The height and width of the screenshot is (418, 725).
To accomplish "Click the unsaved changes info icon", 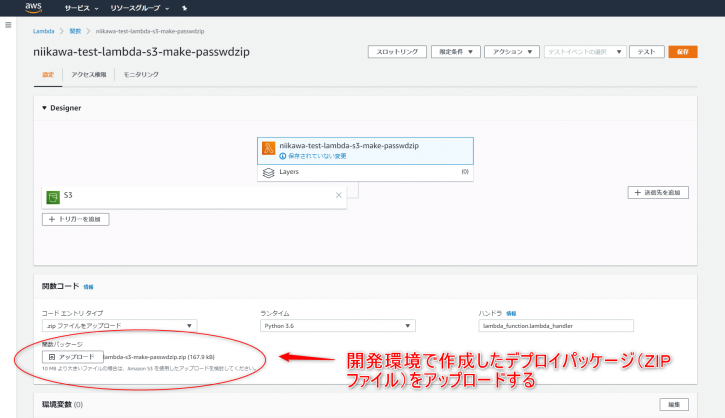I will (x=283, y=156).
